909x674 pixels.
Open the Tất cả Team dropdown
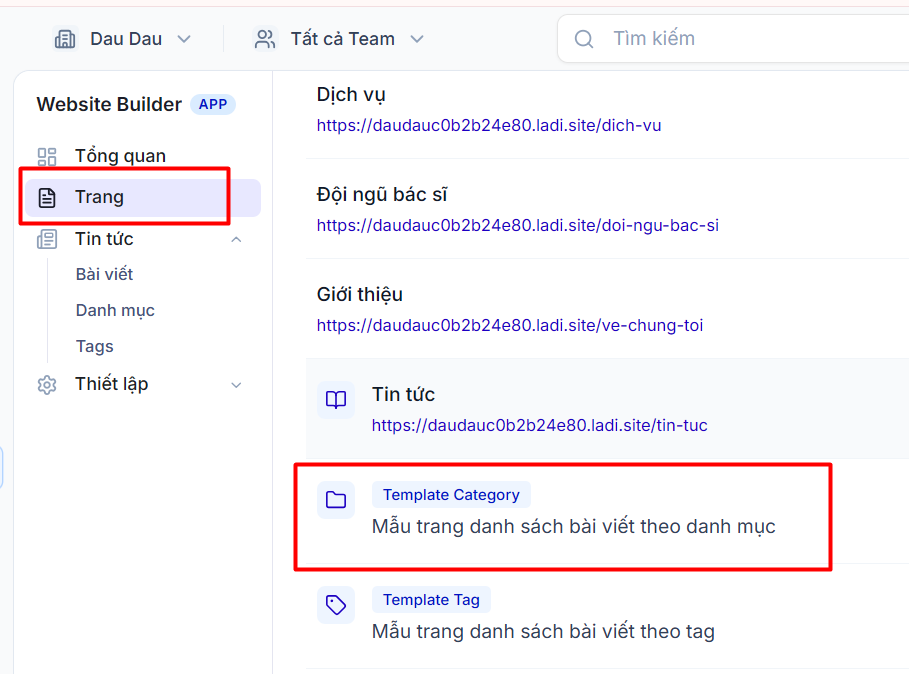click(340, 39)
